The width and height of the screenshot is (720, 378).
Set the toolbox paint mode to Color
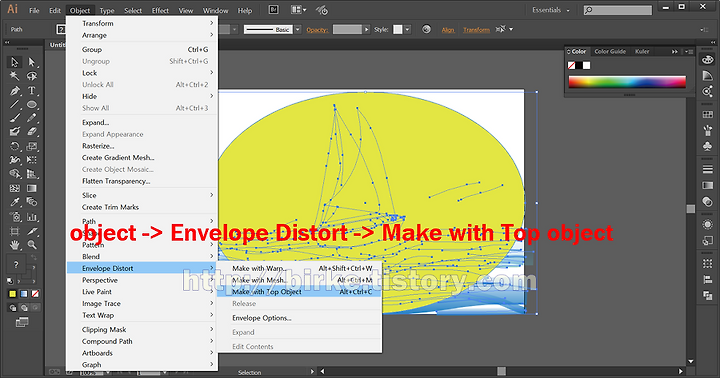pyautogui.click(x=12, y=294)
